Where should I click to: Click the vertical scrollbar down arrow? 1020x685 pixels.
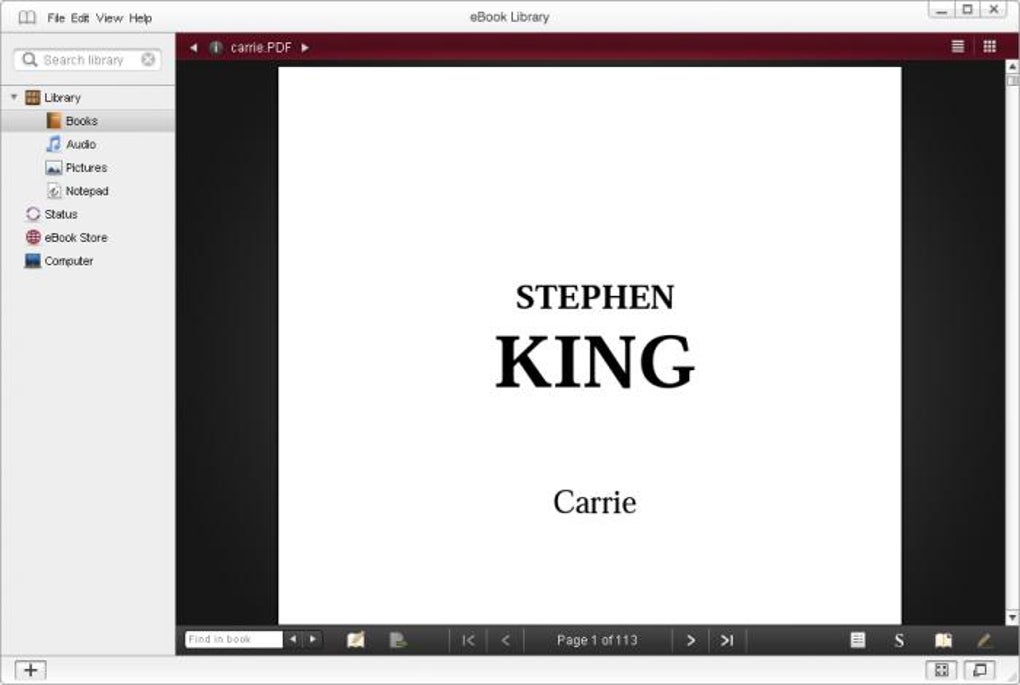[1012, 617]
